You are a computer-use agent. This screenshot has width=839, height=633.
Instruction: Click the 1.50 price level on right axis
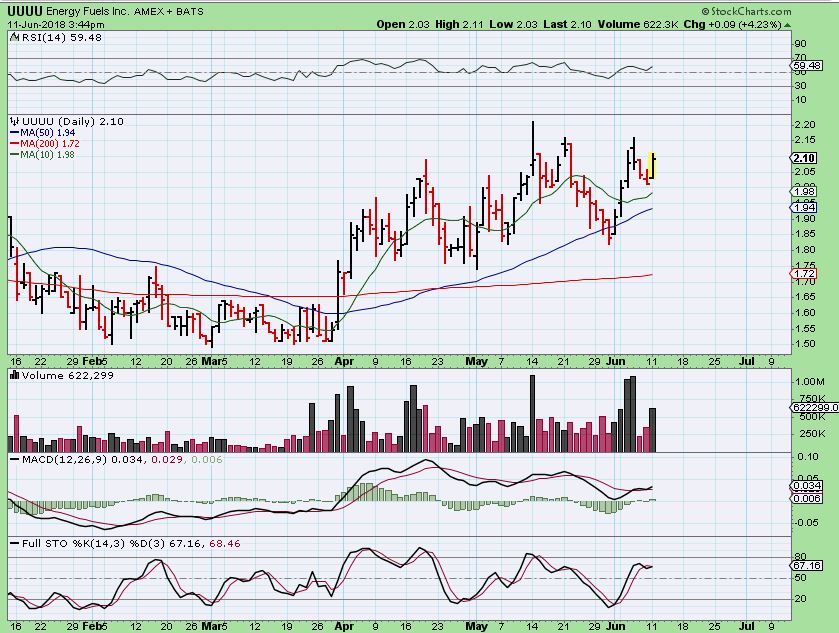pyautogui.click(x=806, y=344)
